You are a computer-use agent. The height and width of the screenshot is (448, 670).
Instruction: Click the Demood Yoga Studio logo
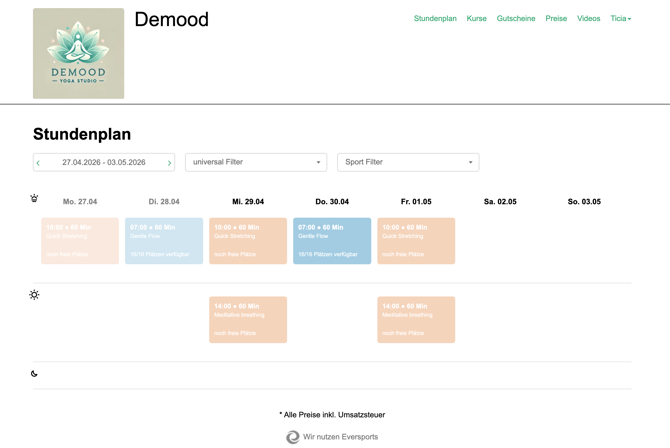tap(78, 54)
